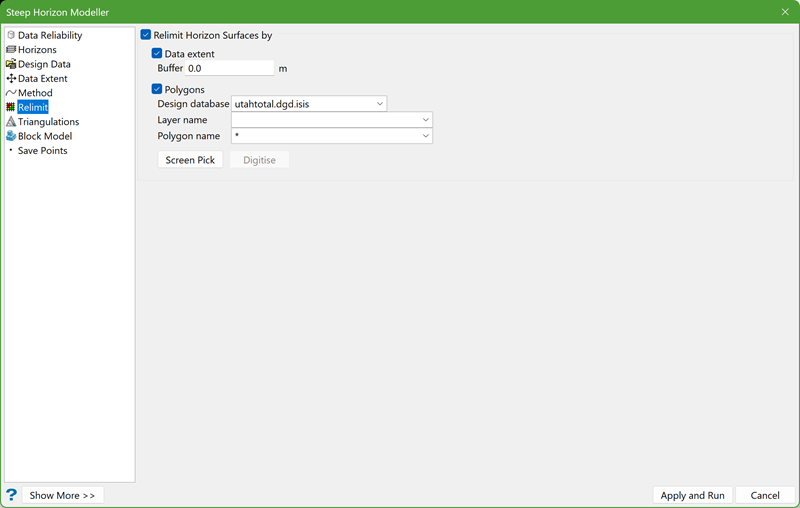This screenshot has width=800, height=508.
Task: Go to the Horizons page
Action: (37, 49)
